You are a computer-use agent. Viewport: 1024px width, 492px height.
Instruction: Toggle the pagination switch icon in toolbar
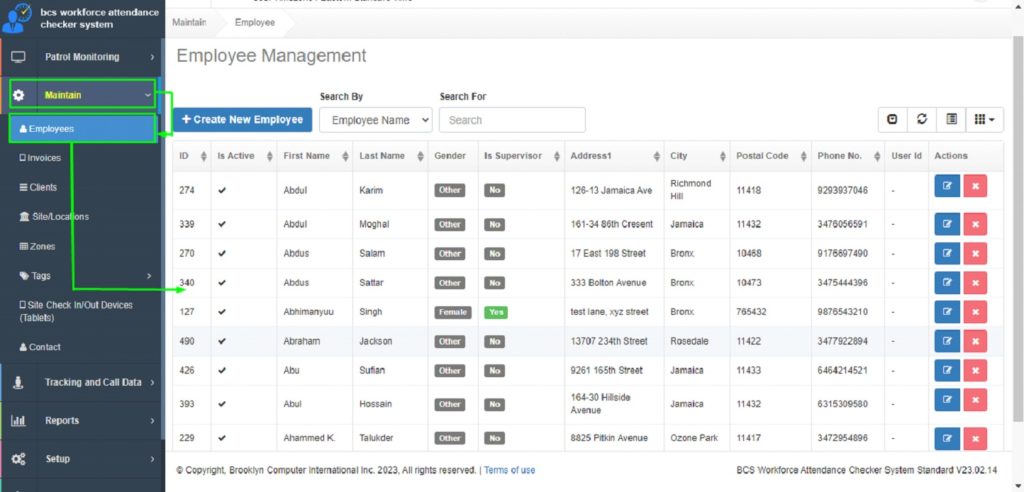click(x=893, y=120)
